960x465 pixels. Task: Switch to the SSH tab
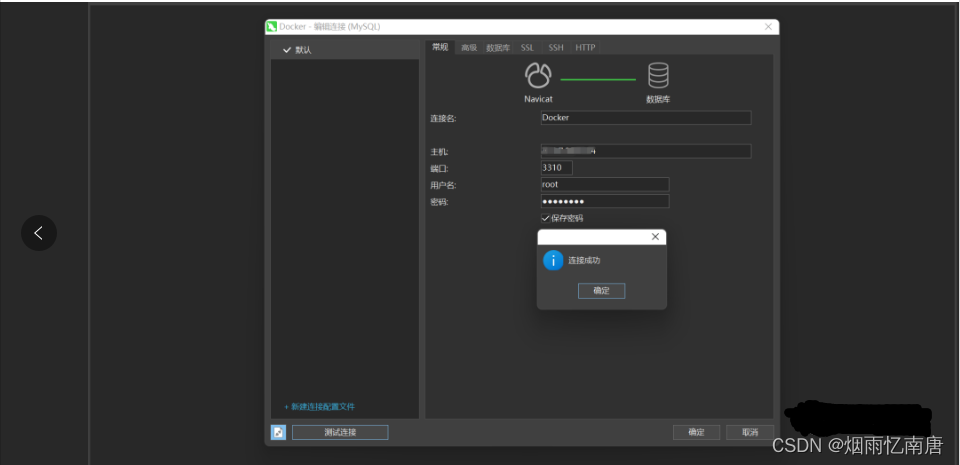coord(556,48)
